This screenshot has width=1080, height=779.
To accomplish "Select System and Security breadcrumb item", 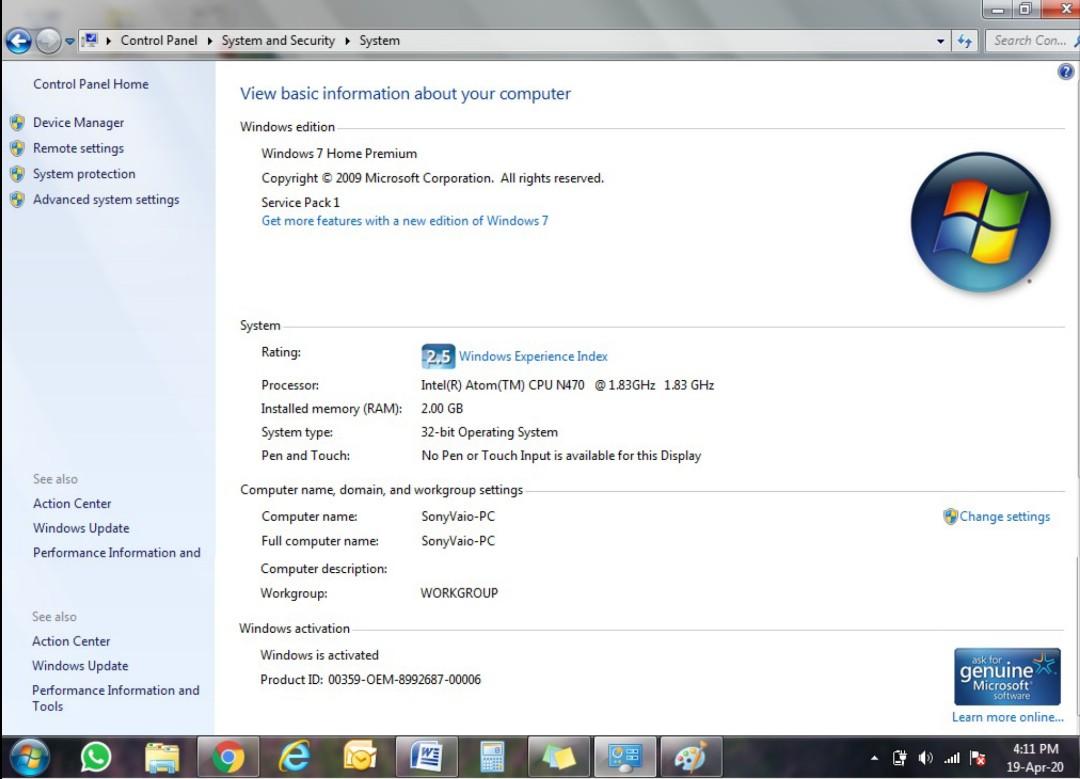I will pos(278,41).
